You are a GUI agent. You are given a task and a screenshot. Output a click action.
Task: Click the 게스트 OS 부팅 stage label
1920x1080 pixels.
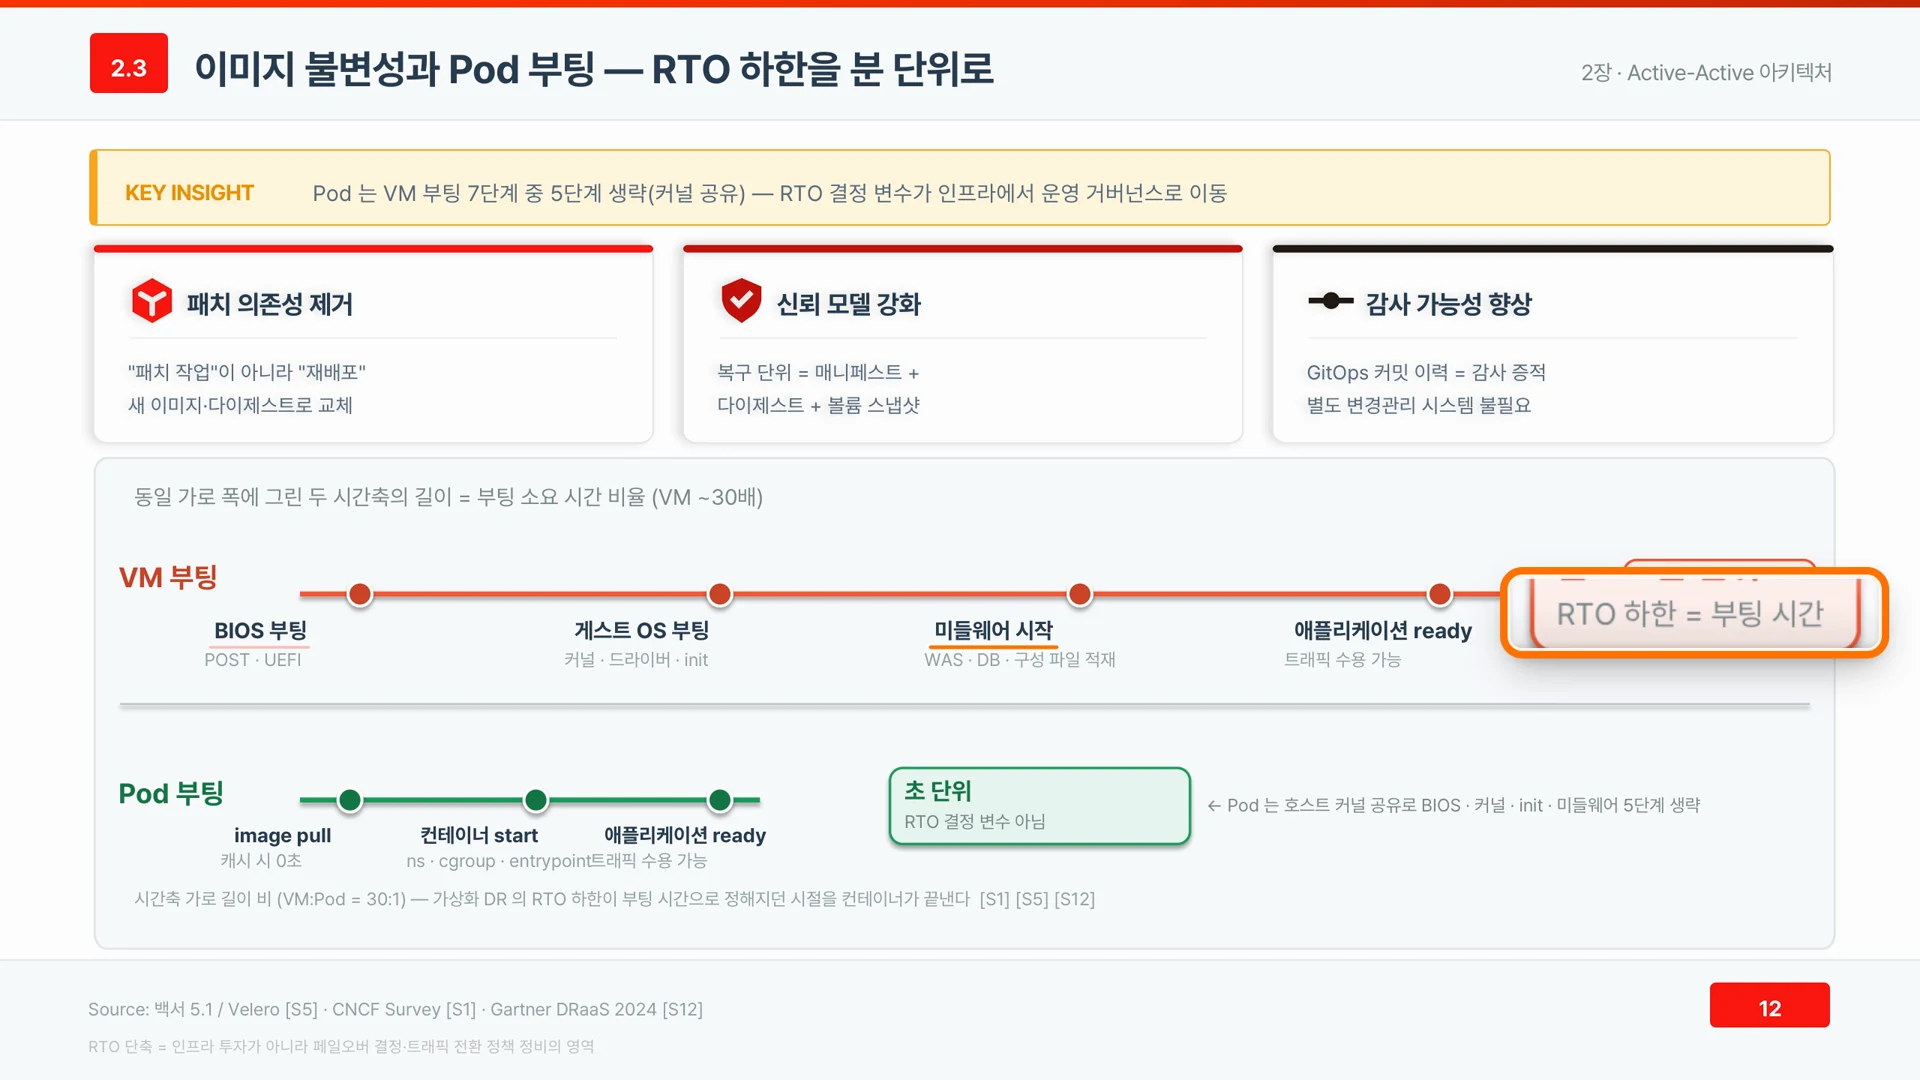(x=641, y=631)
